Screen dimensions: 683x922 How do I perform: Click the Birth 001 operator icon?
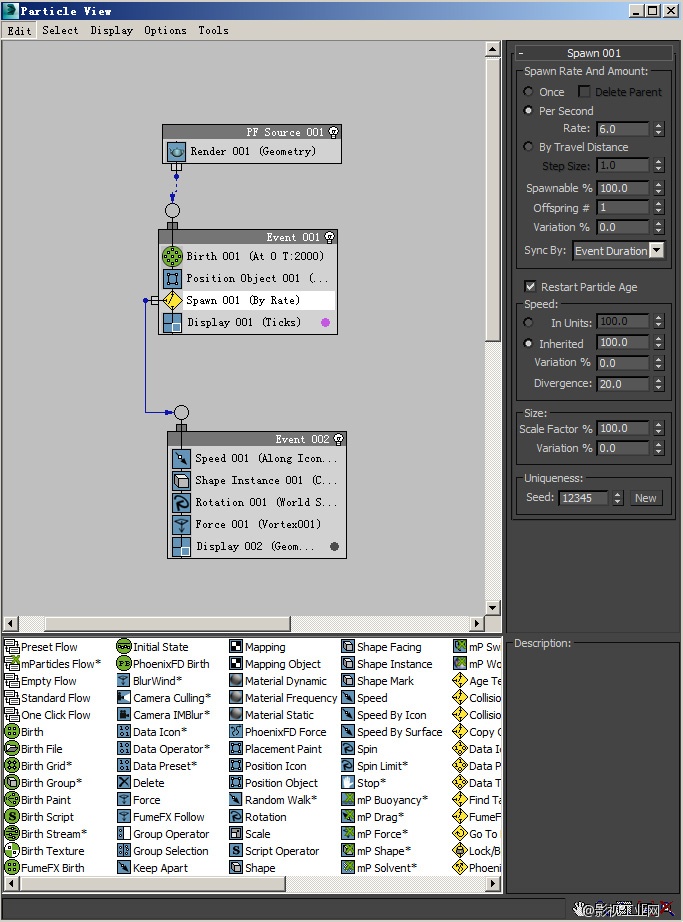click(x=172, y=256)
